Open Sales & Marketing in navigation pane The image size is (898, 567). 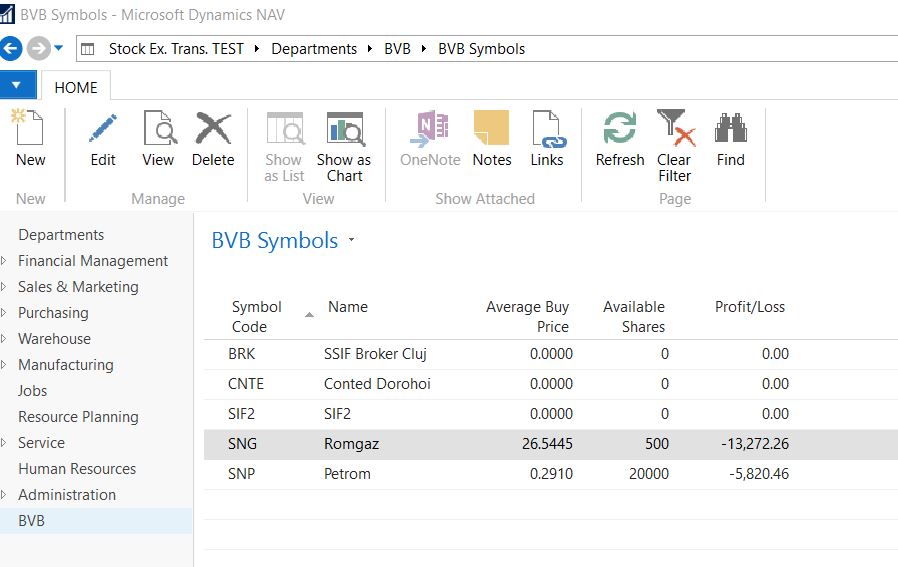click(78, 286)
